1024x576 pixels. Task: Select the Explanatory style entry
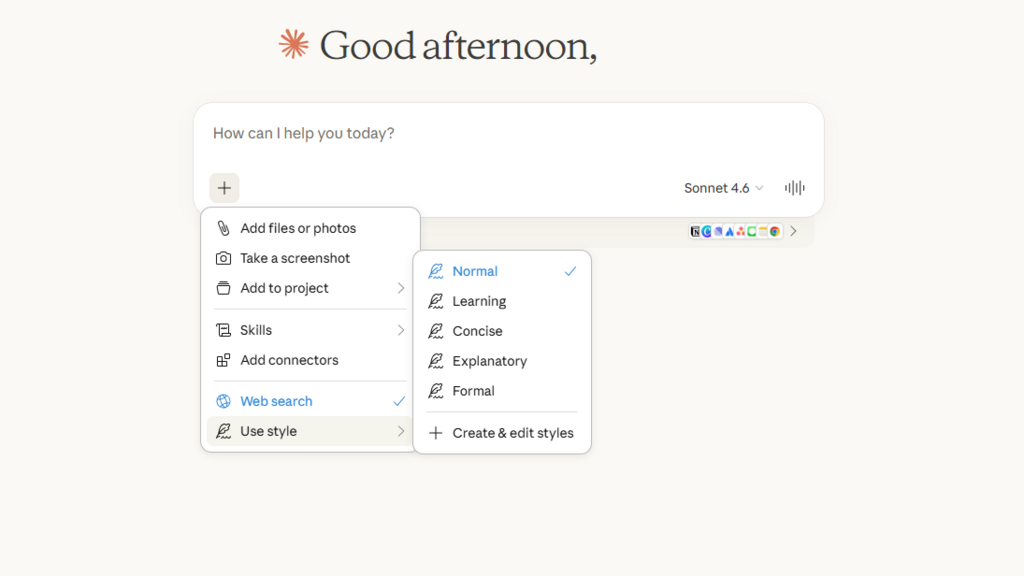[489, 361]
